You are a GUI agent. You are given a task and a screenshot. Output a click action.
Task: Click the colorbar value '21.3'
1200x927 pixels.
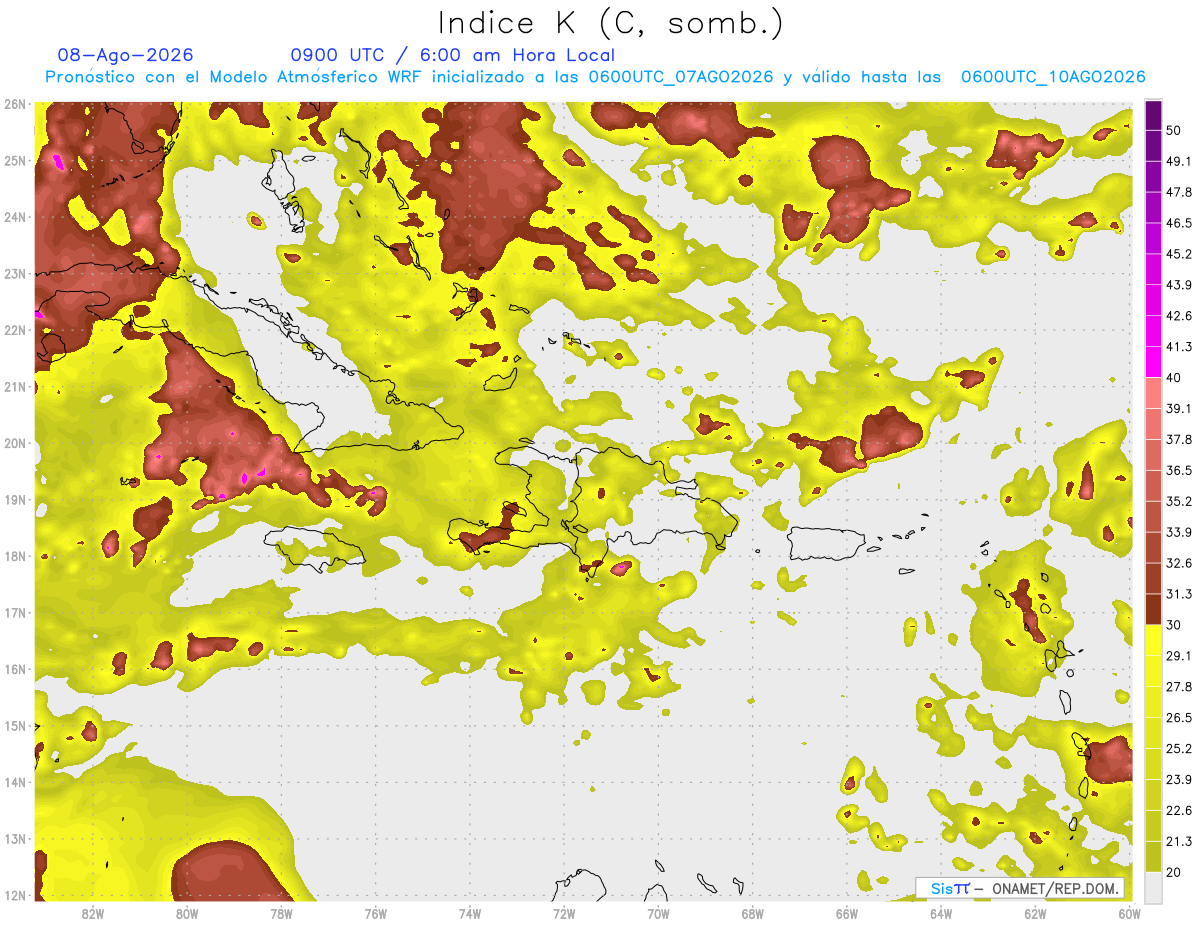[1179, 841]
